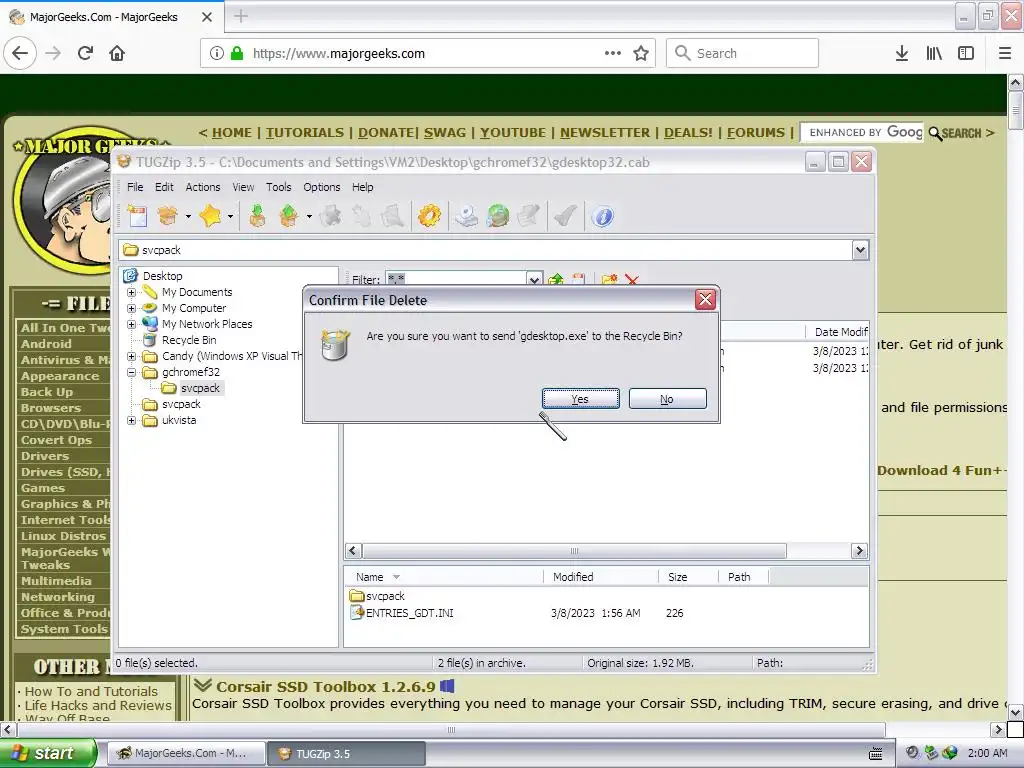Click the Extract green-up-arrow box icon

[289, 216]
